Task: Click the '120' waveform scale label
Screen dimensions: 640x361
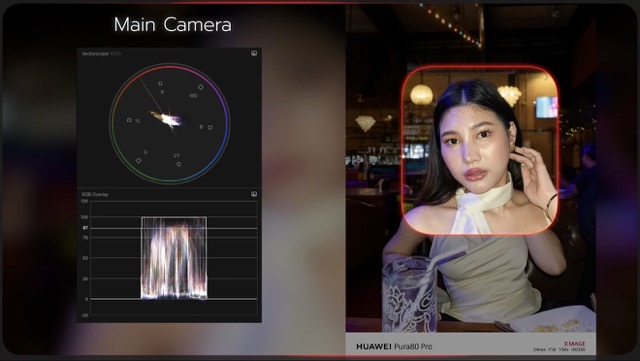Action: click(x=84, y=201)
